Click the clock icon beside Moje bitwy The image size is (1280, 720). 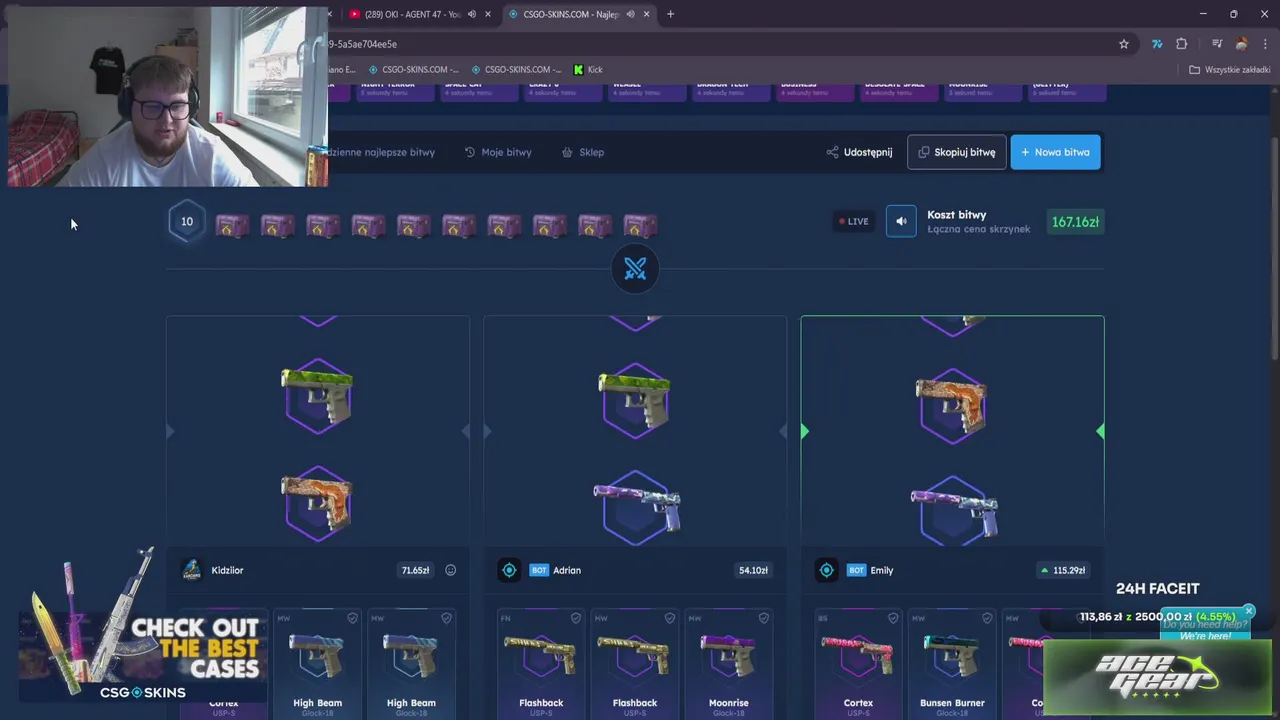coord(470,152)
